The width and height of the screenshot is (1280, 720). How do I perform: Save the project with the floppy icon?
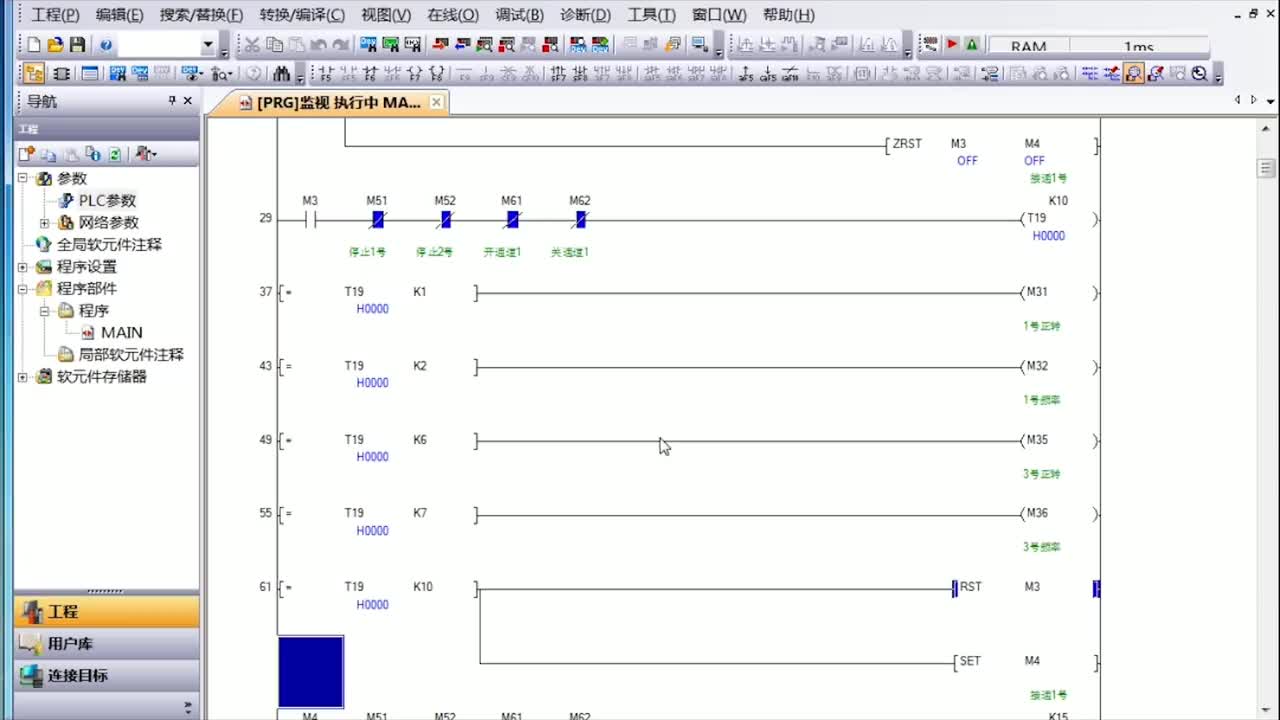77,45
